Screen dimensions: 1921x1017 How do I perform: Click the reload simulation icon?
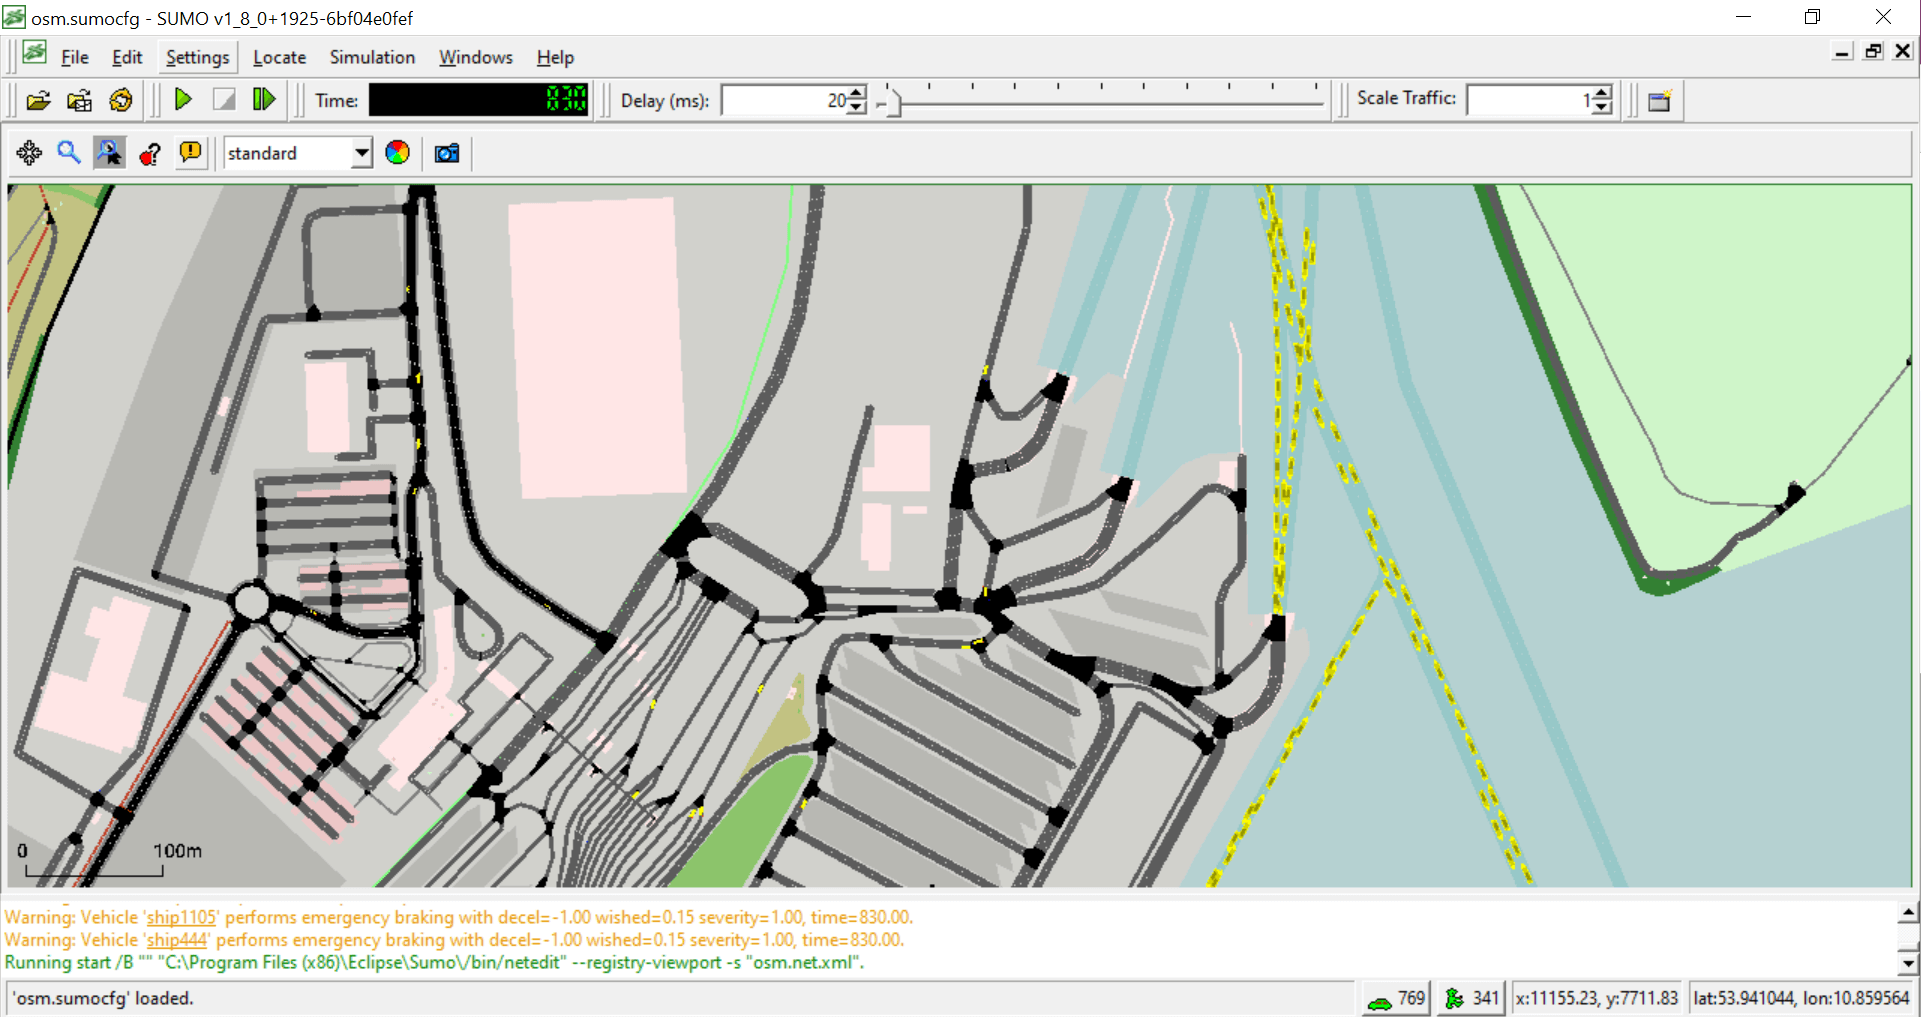click(x=121, y=100)
